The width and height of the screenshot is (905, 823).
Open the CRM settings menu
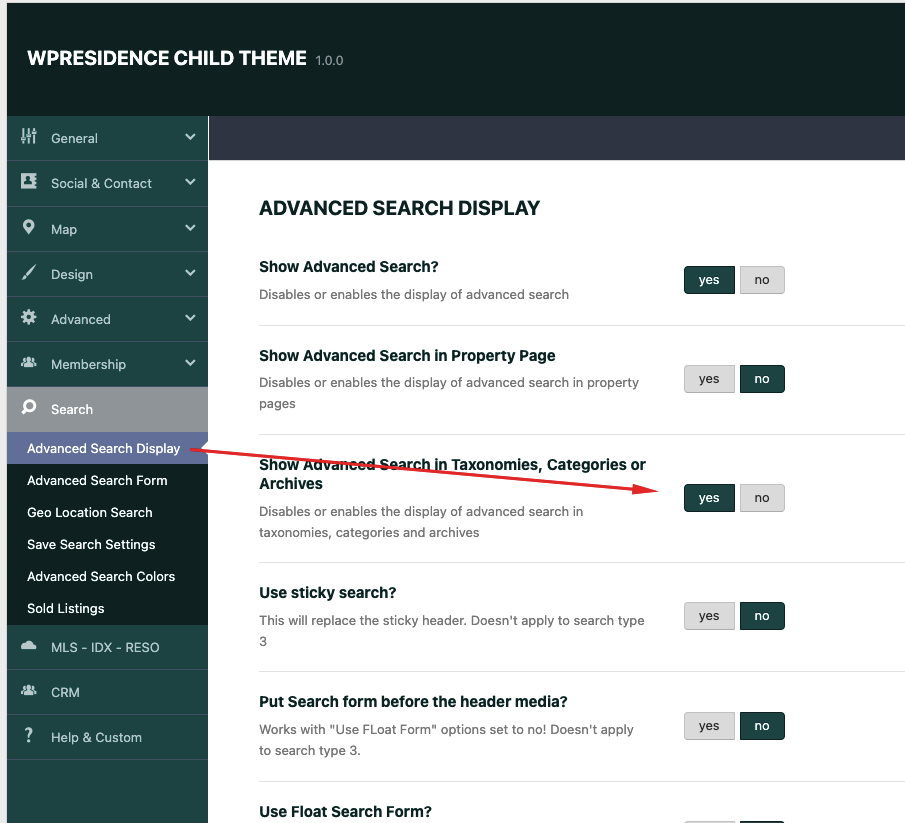[107, 693]
